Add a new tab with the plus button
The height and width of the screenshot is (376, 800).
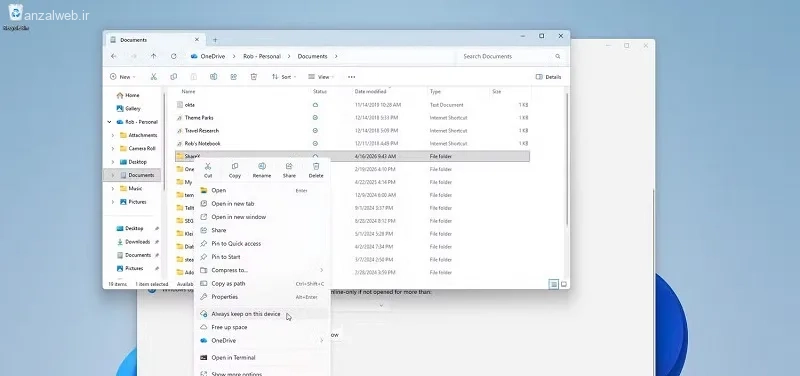(x=215, y=40)
